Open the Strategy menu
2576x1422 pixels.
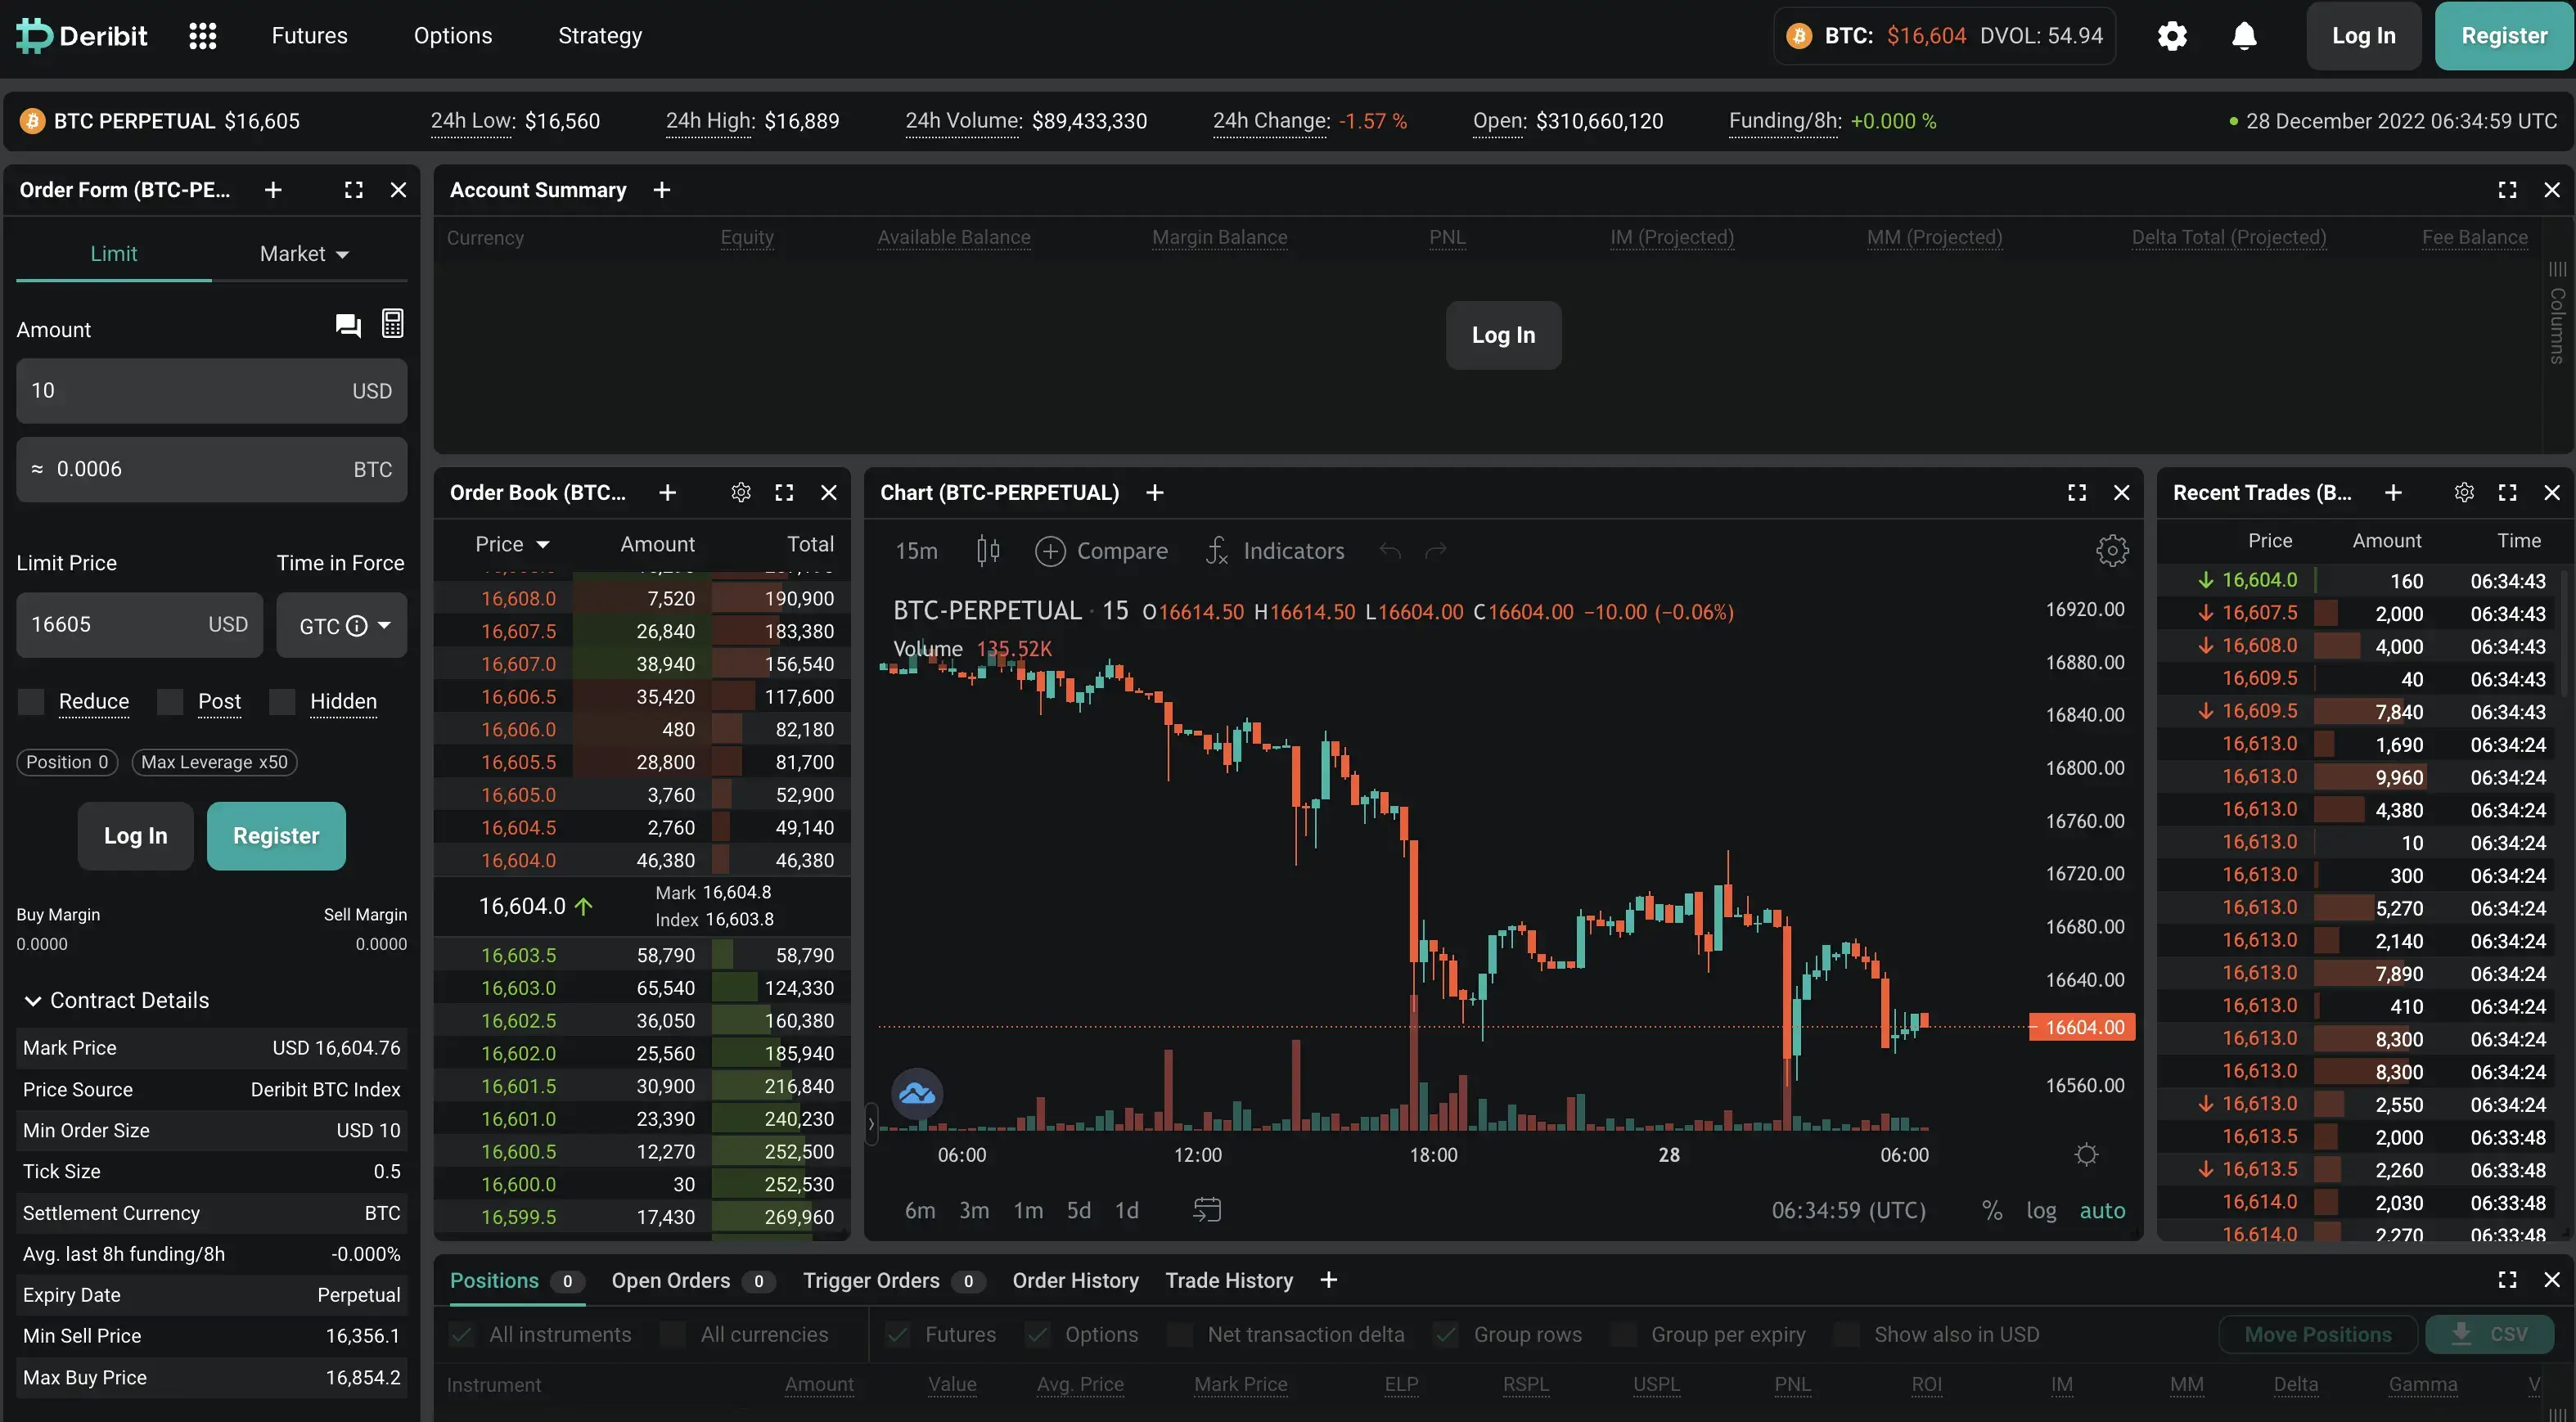(600, 36)
